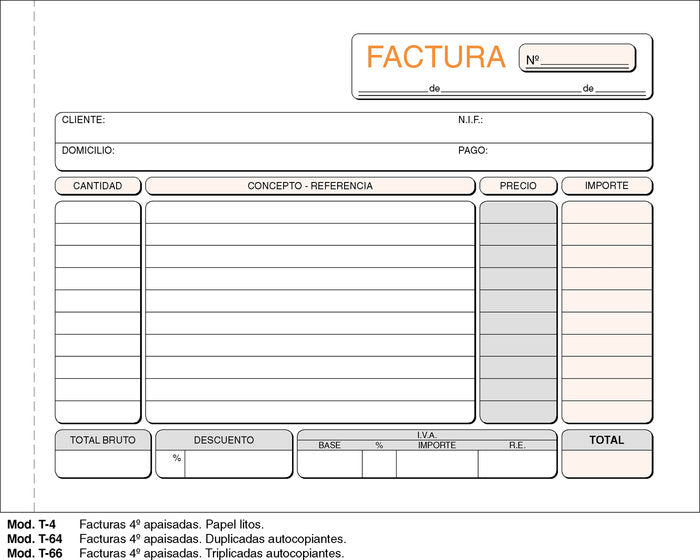Click the I.V.A. section label
Viewport: 700px width, 560px height.
tap(427, 435)
